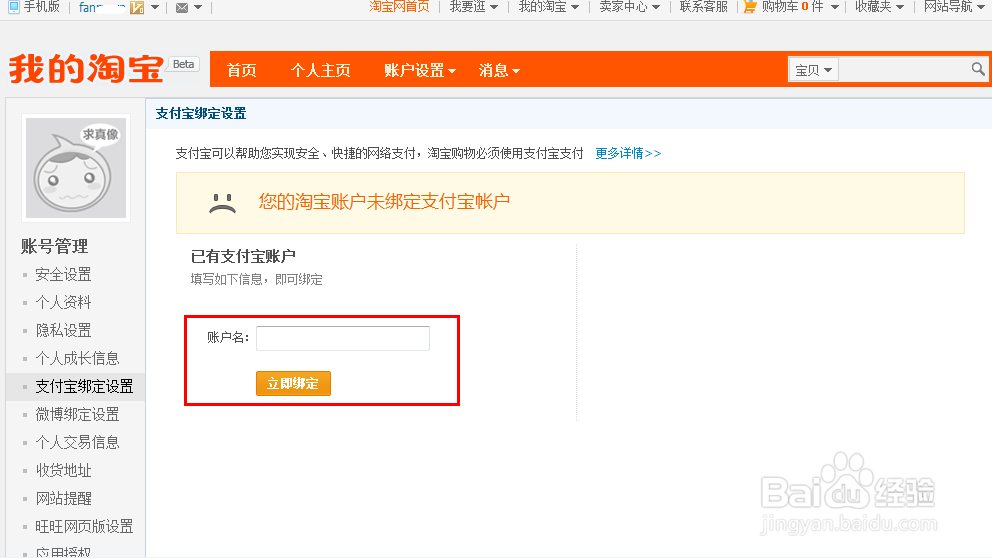This screenshot has height=558, width=992.
Task: Click the search magnifier icon
Action: (x=977, y=69)
